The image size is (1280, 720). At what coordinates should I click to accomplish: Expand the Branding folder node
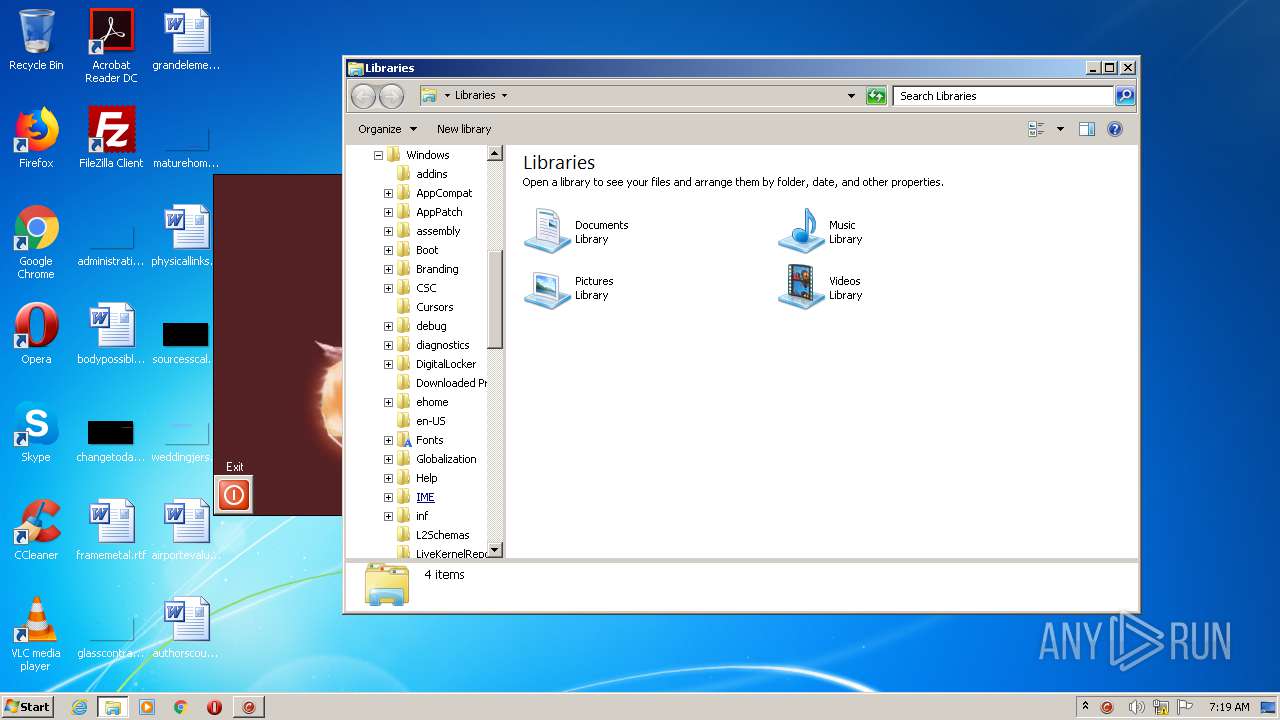[388, 269]
